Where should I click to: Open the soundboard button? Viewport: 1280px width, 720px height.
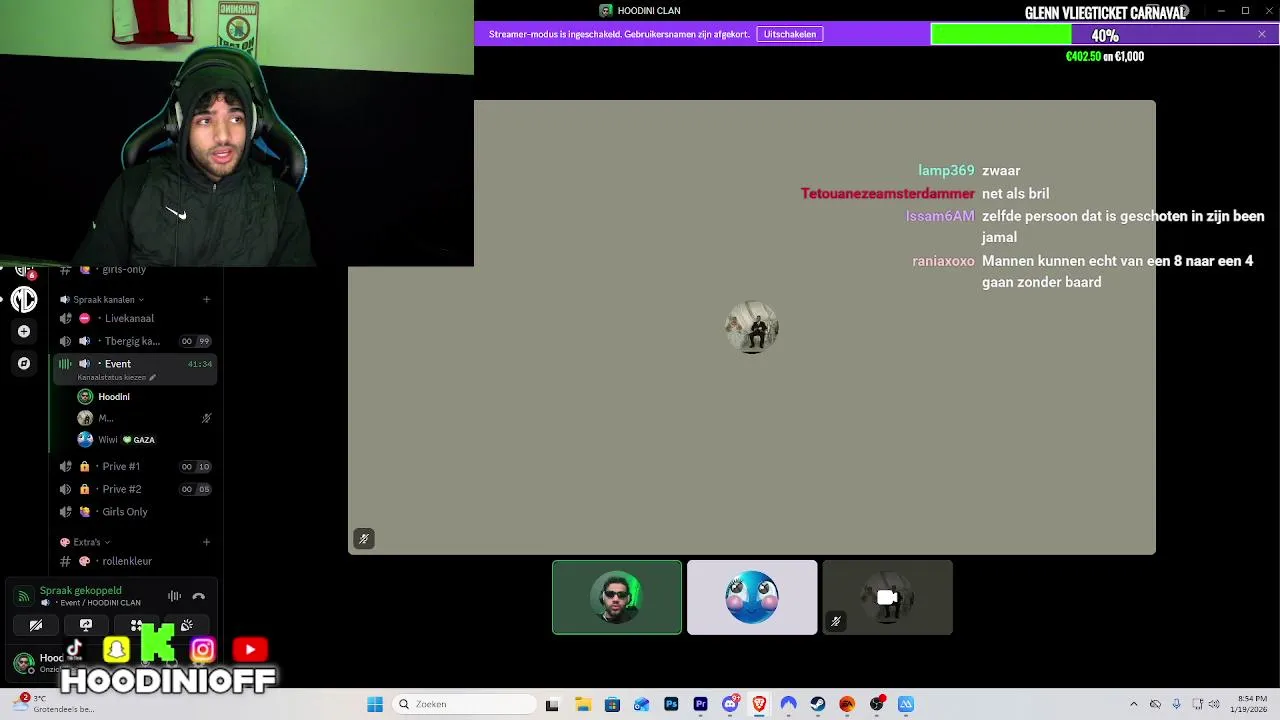click(187, 625)
